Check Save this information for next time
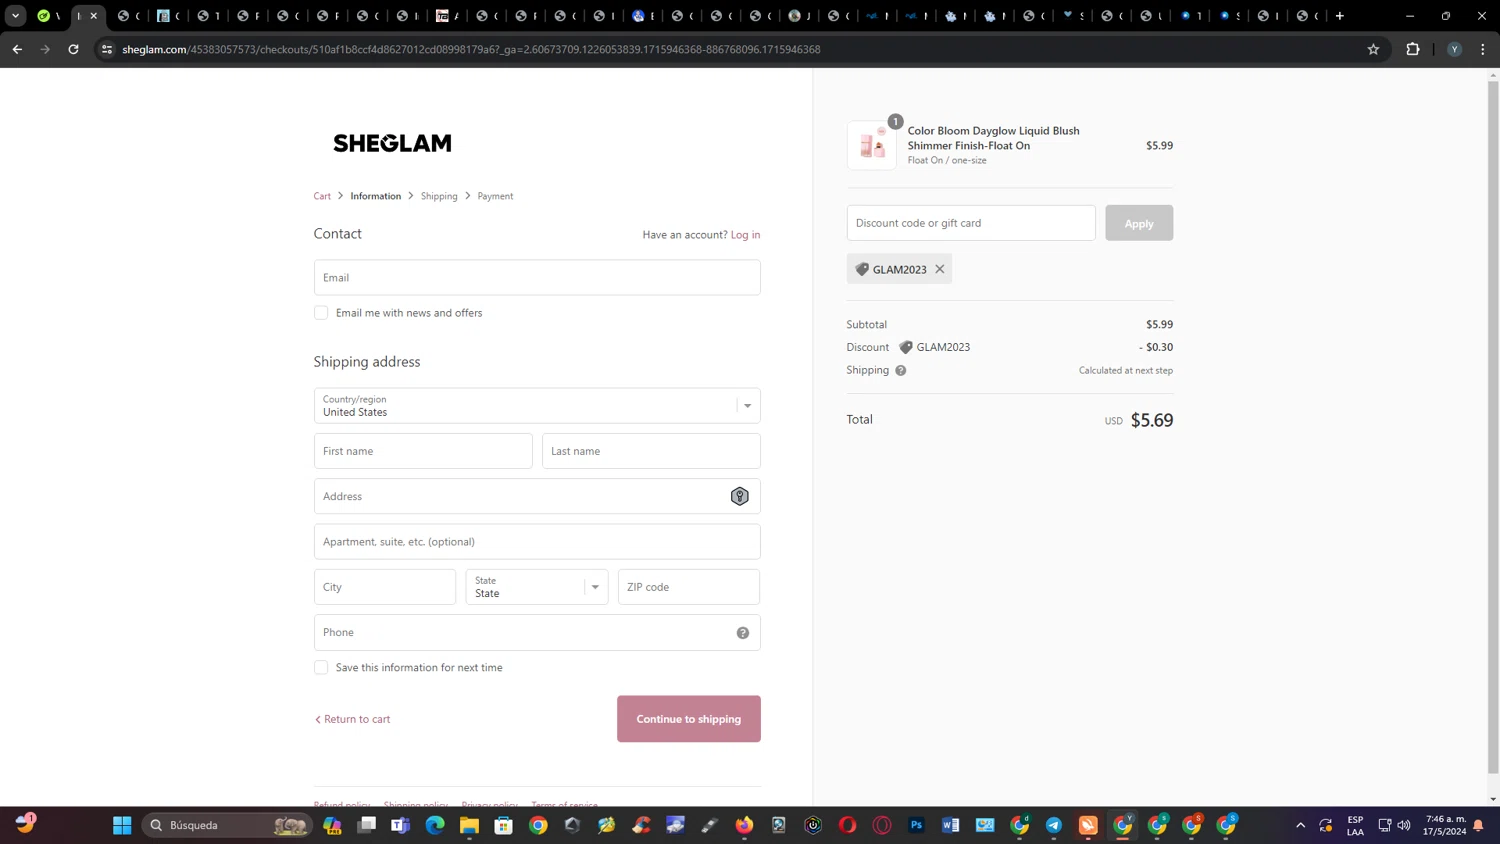 pos(321,668)
